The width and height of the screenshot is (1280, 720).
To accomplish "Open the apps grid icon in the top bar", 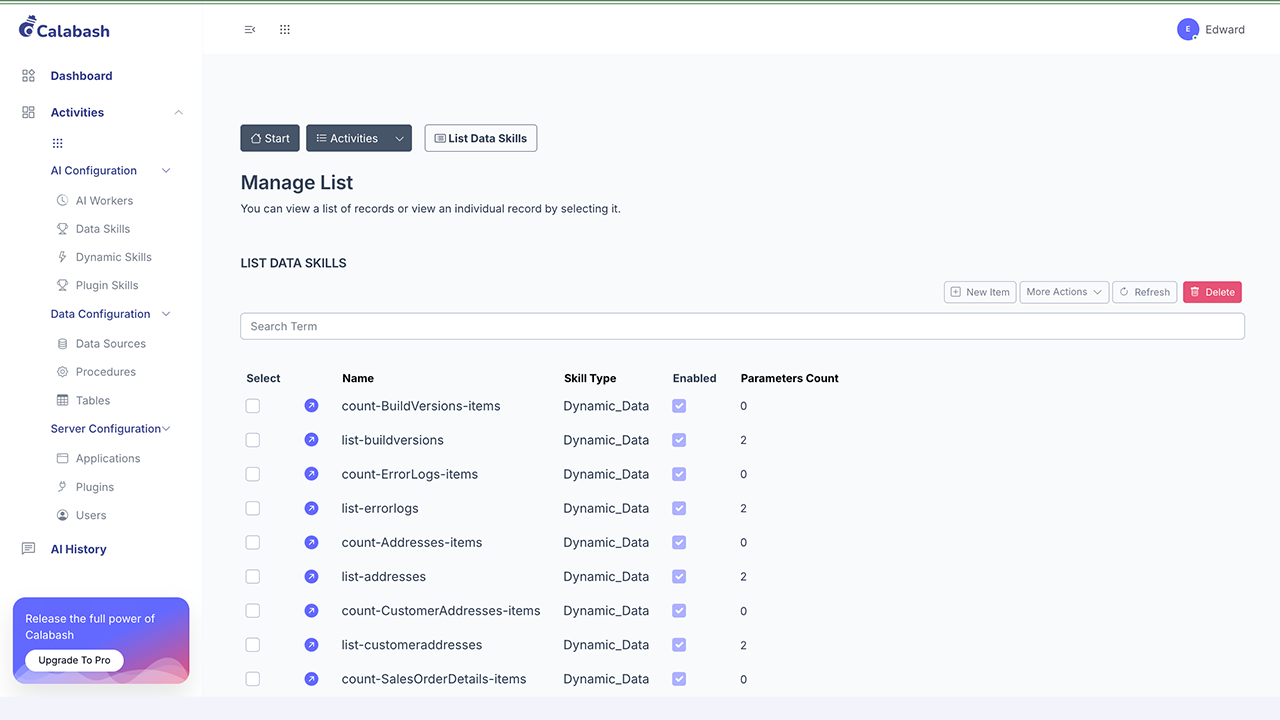I will [x=285, y=30].
